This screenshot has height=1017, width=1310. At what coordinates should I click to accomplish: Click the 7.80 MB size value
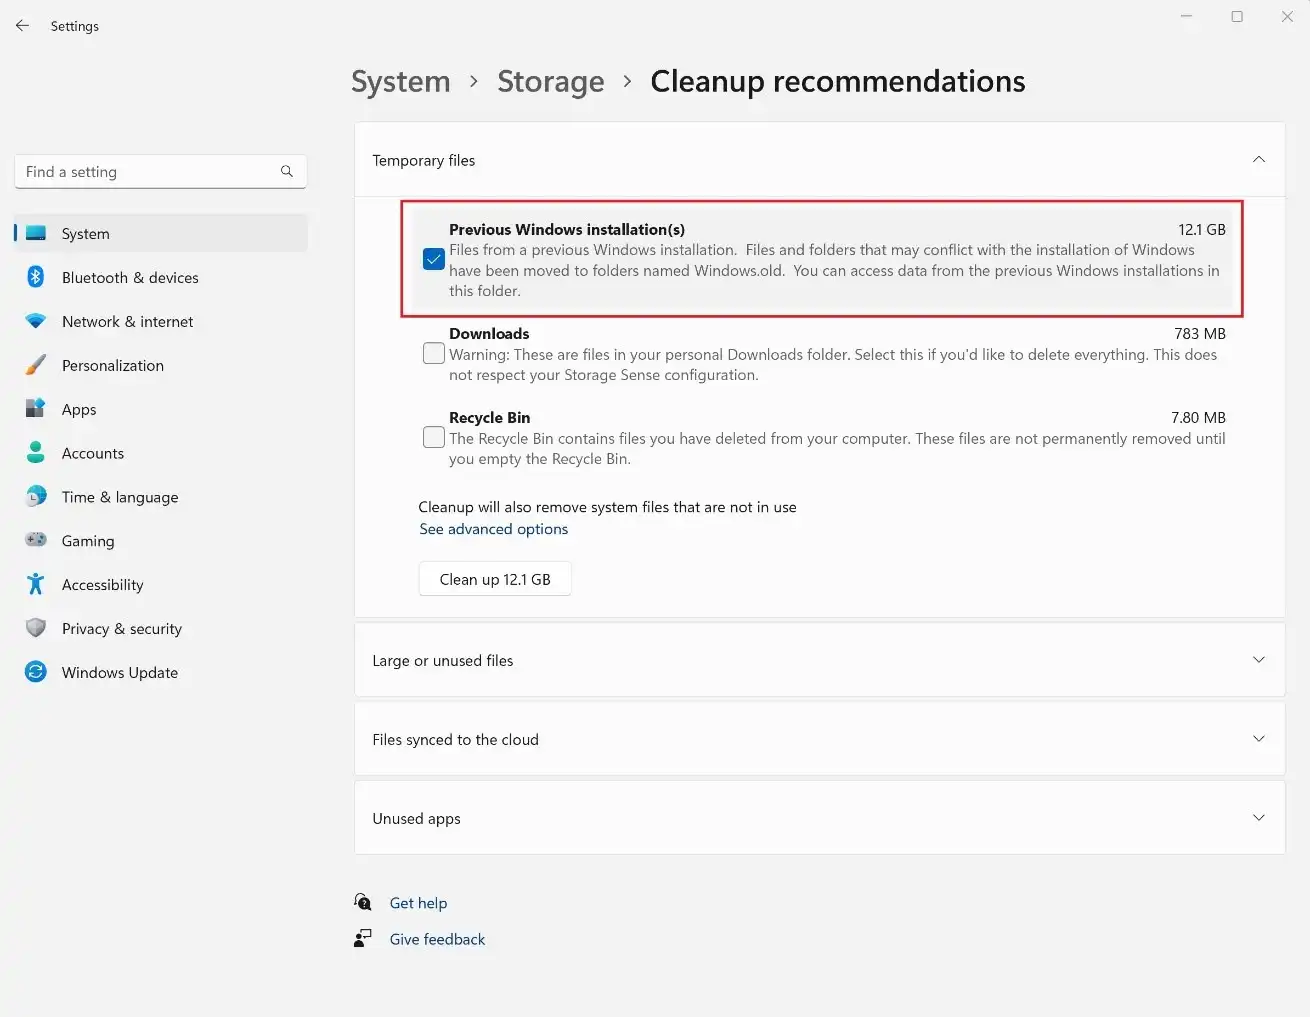pyautogui.click(x=1198, y=417)
